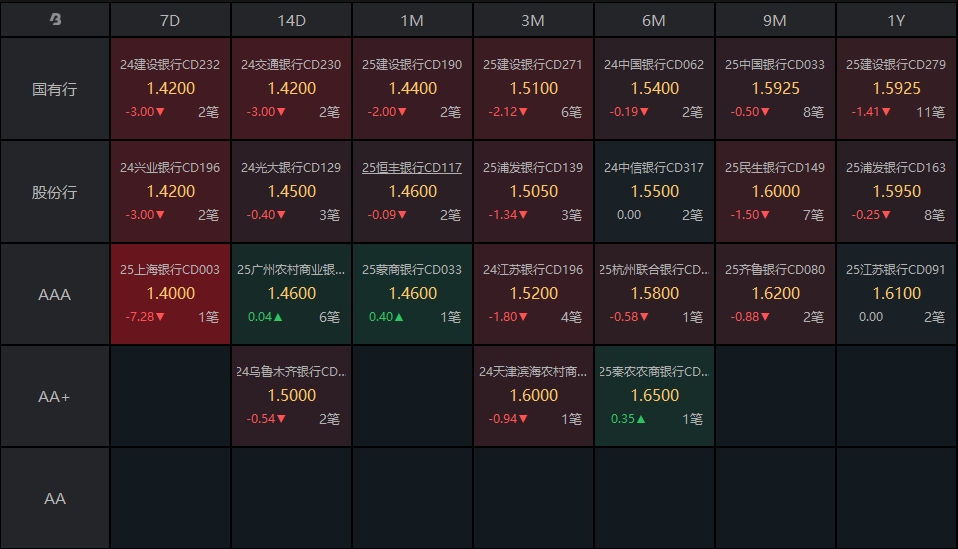Open the 24中信银行CD317 cell
958x549 pixels.
(x=654, y=192)
